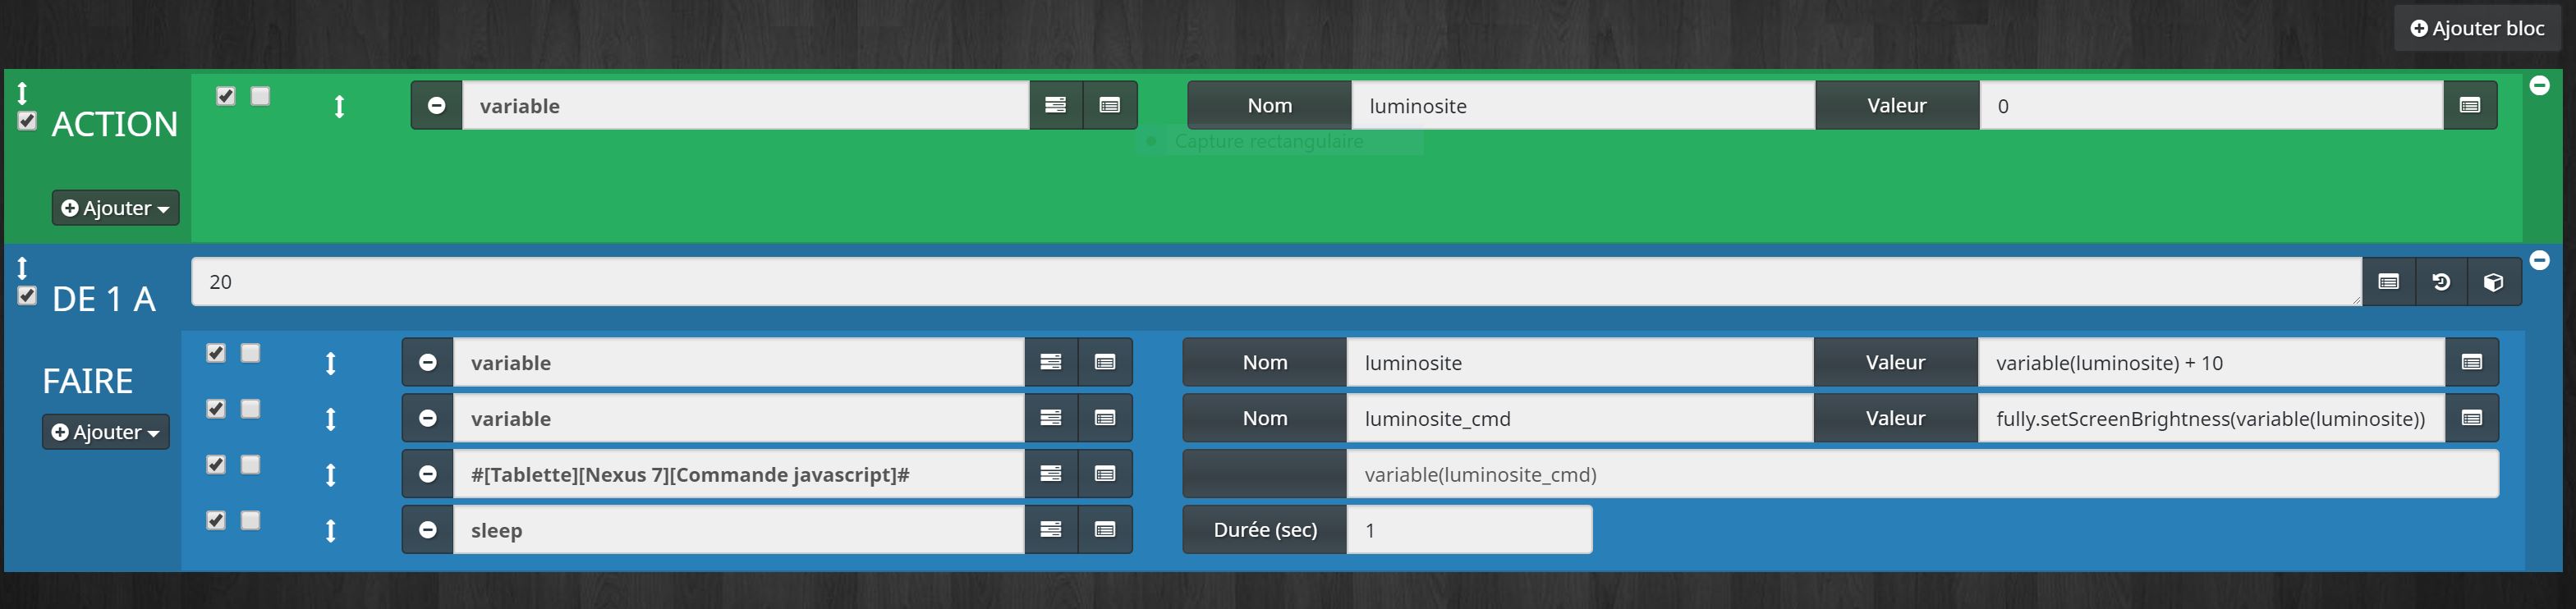
Task: Click reorder arrow of luminosite + 10 row
Action: pyautogui.click(x=330, y=363)
